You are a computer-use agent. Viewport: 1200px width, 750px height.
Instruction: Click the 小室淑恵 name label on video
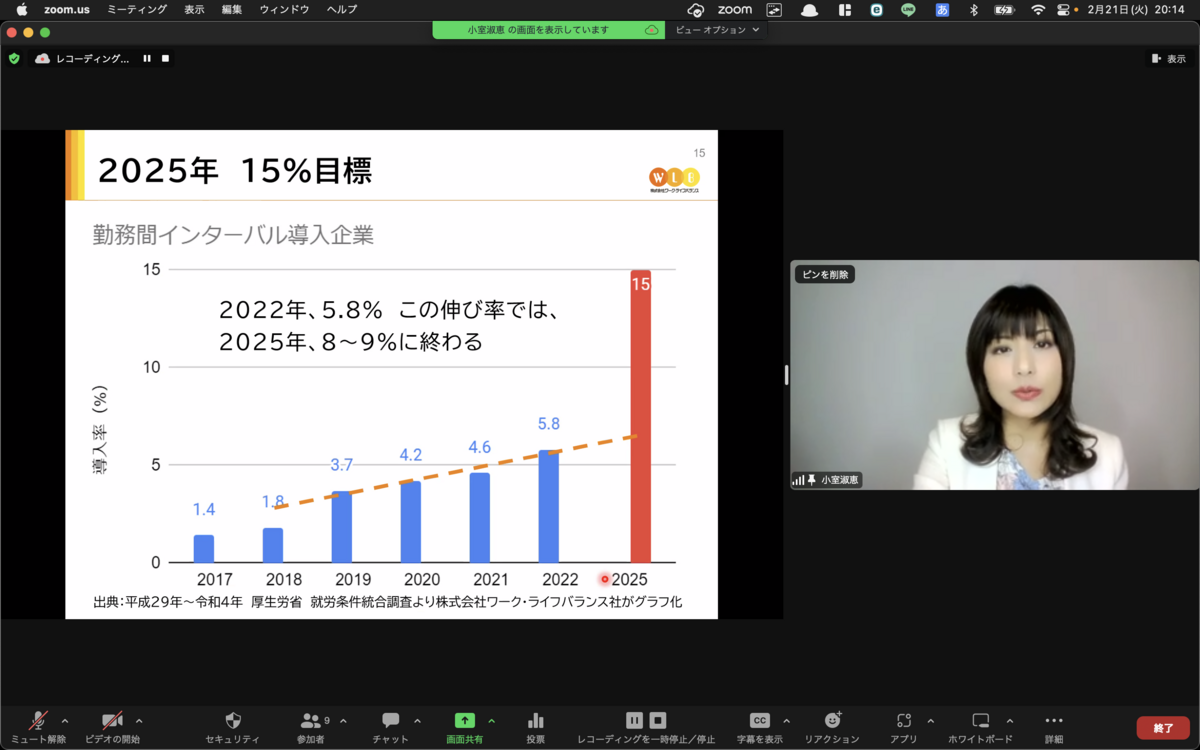point(838,480)
